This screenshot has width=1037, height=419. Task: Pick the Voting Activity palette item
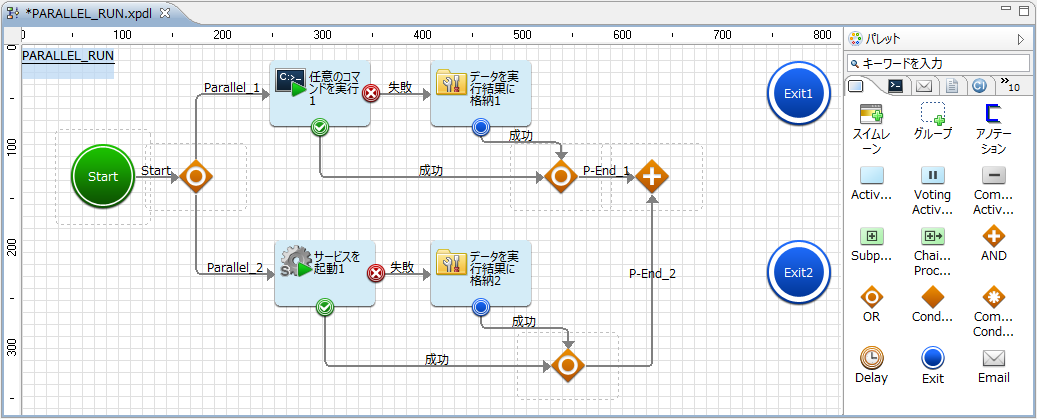(x=933, y=192)
